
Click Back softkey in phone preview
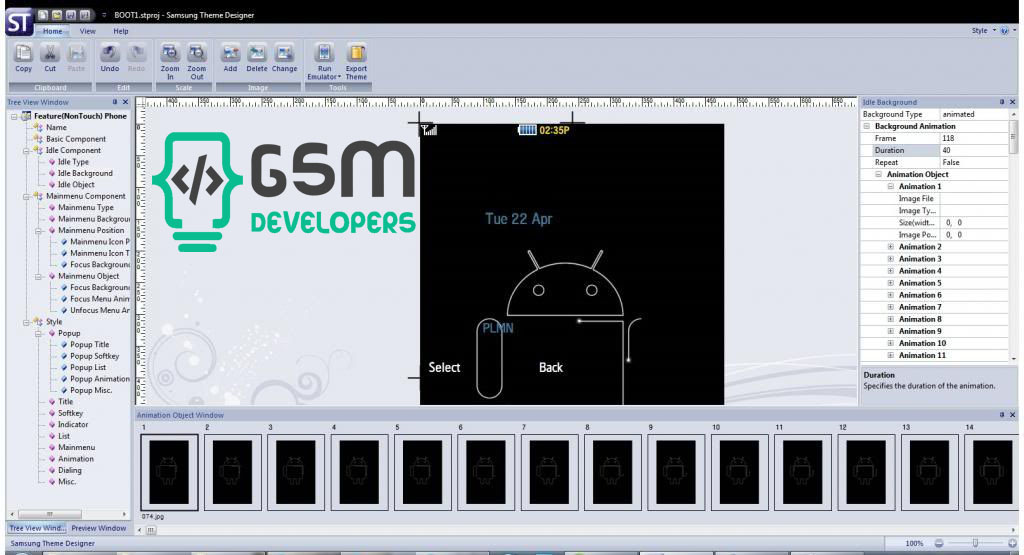tap(551, 368)
